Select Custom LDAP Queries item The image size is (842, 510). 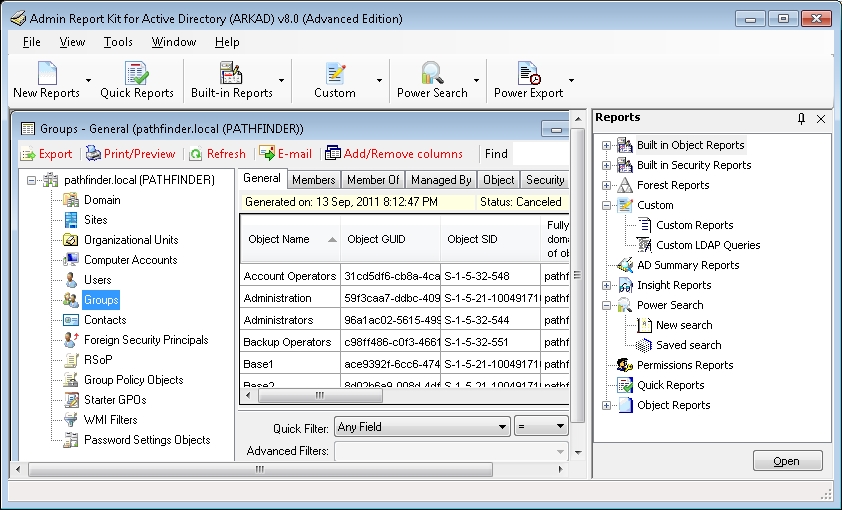pos(708,245)
